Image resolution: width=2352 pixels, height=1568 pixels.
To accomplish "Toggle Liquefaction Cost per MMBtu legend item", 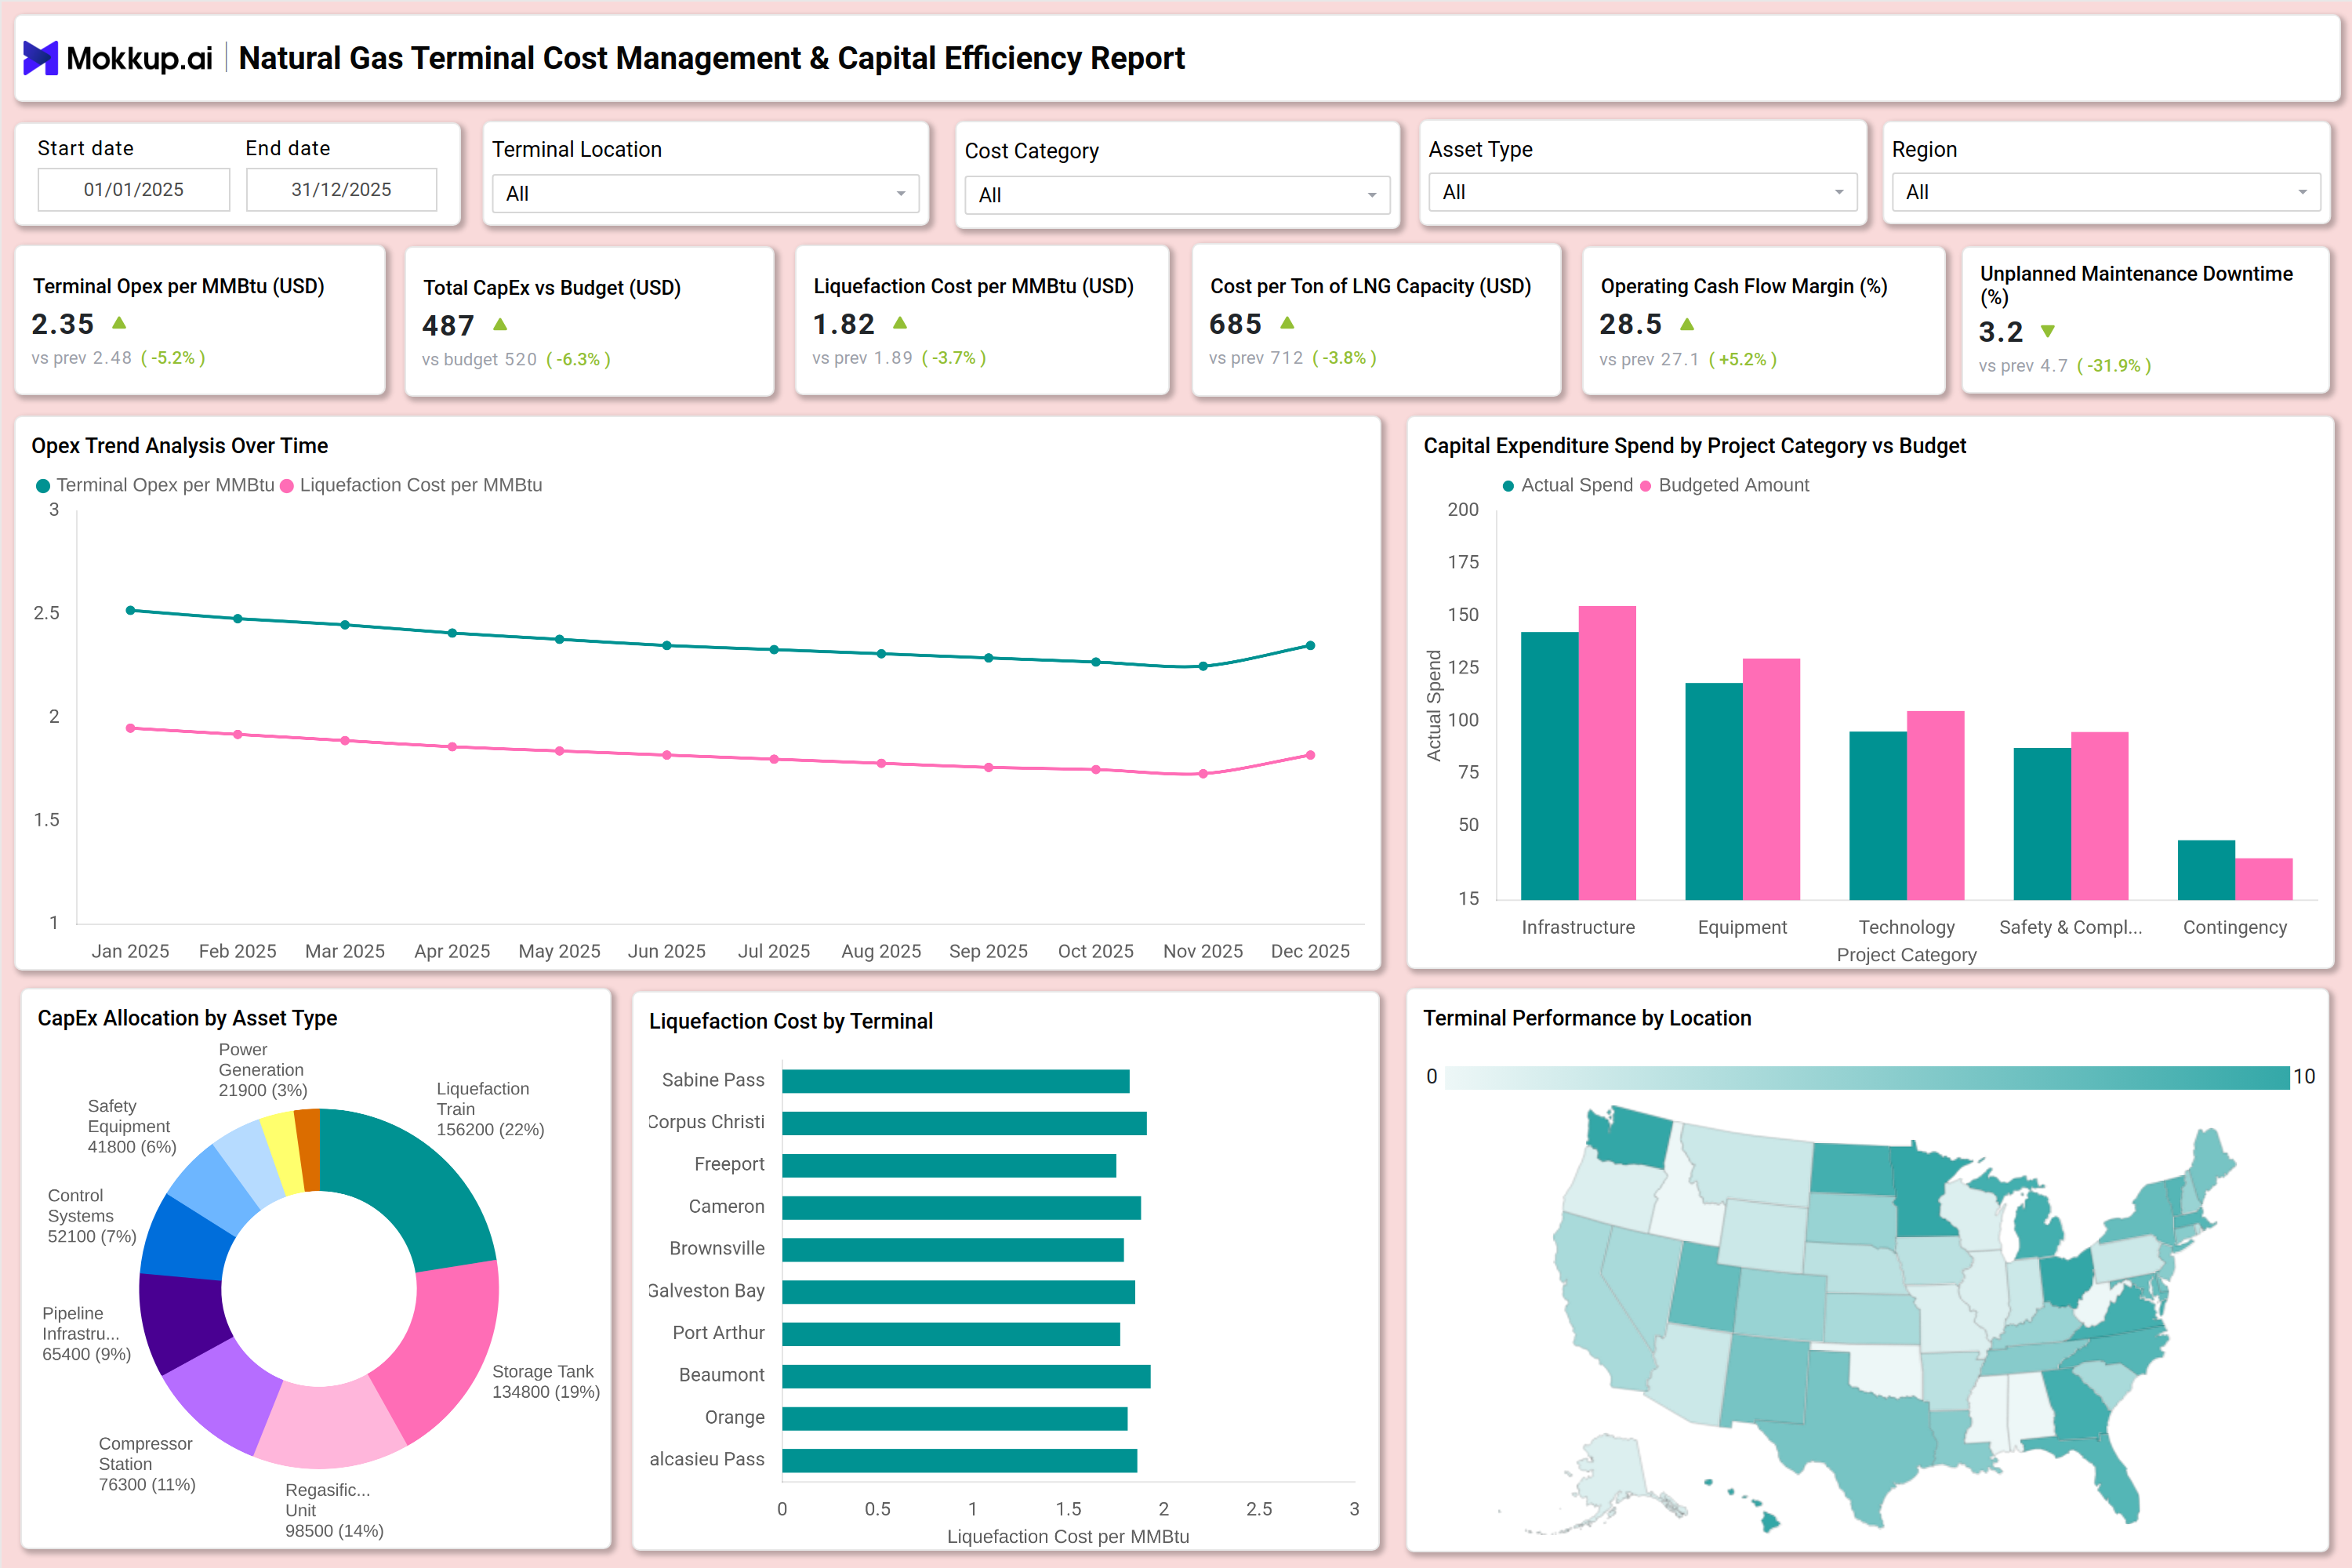I will [x=411, y=485].
